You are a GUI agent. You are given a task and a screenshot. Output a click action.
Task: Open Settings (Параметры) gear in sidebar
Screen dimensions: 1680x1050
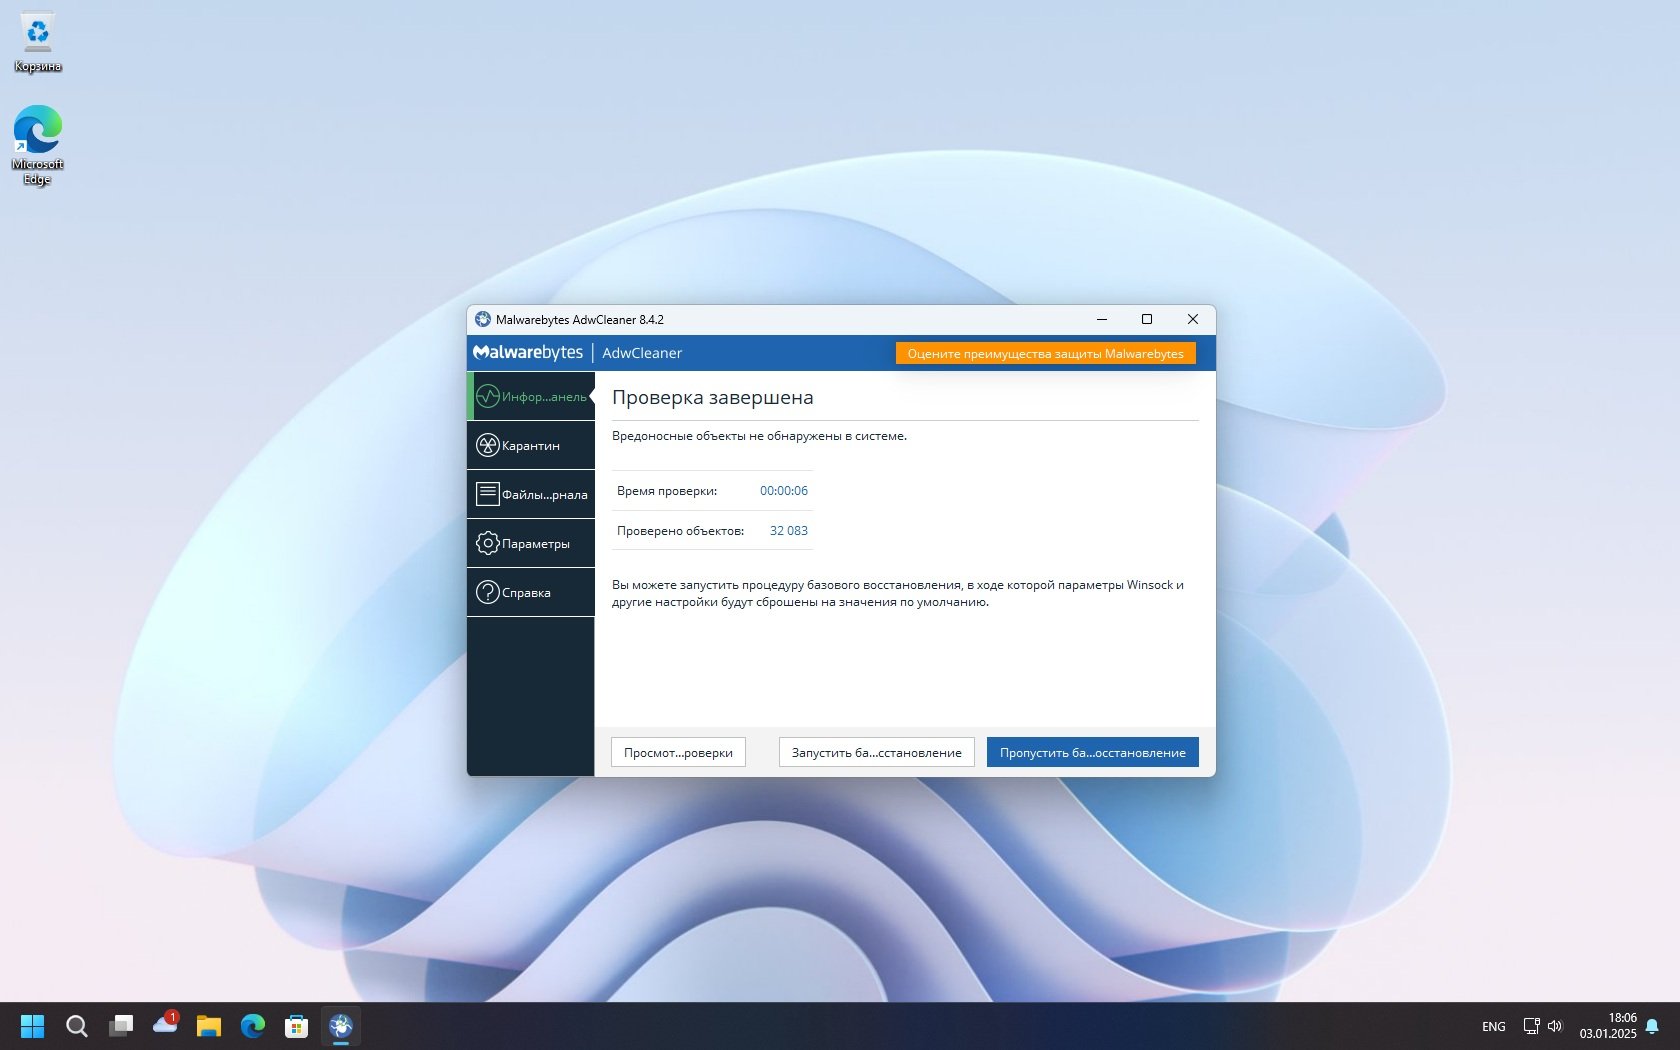pos(531,544)
